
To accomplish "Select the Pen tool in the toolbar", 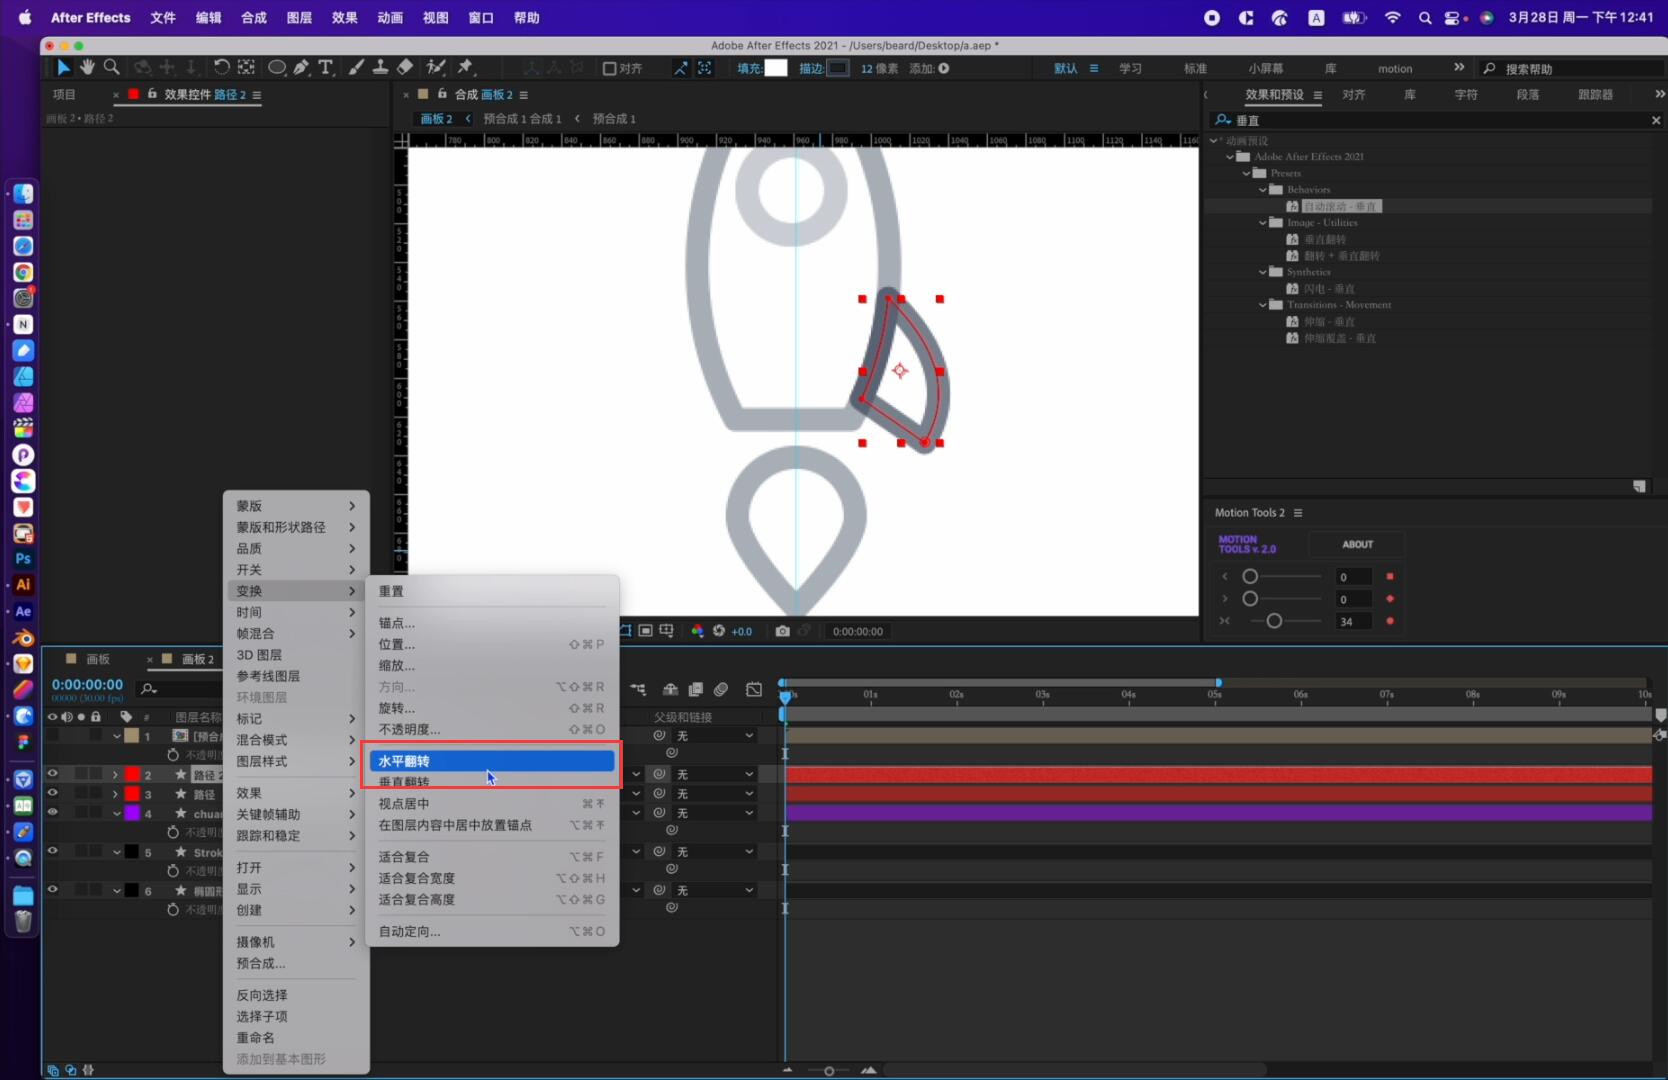I will pyautogui.click(x=301, y=67).
